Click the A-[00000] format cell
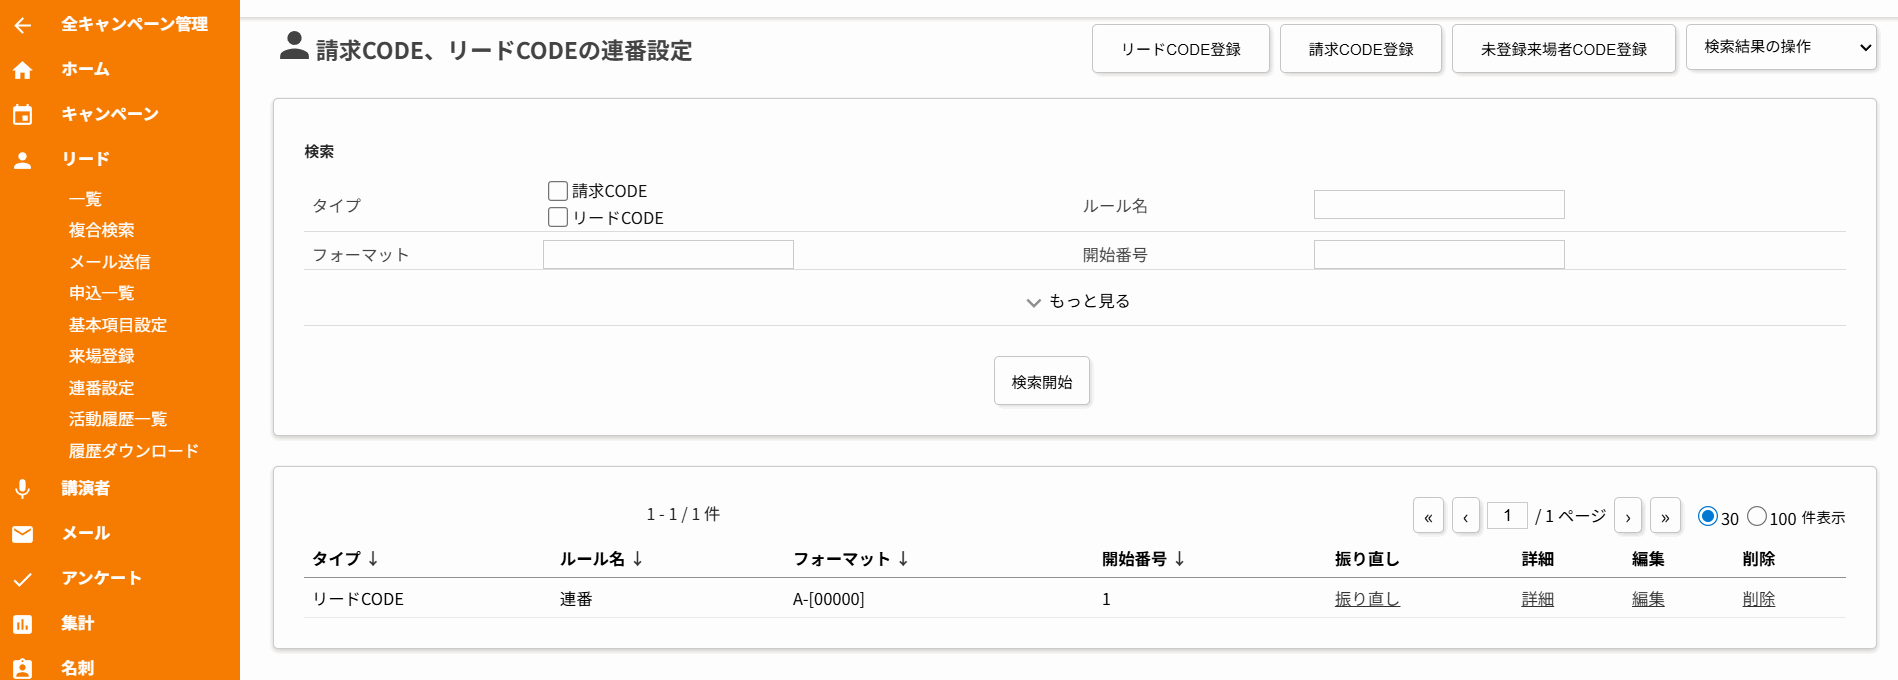Viewport: 1898px width, 680px height. click(x=828, y=599)
